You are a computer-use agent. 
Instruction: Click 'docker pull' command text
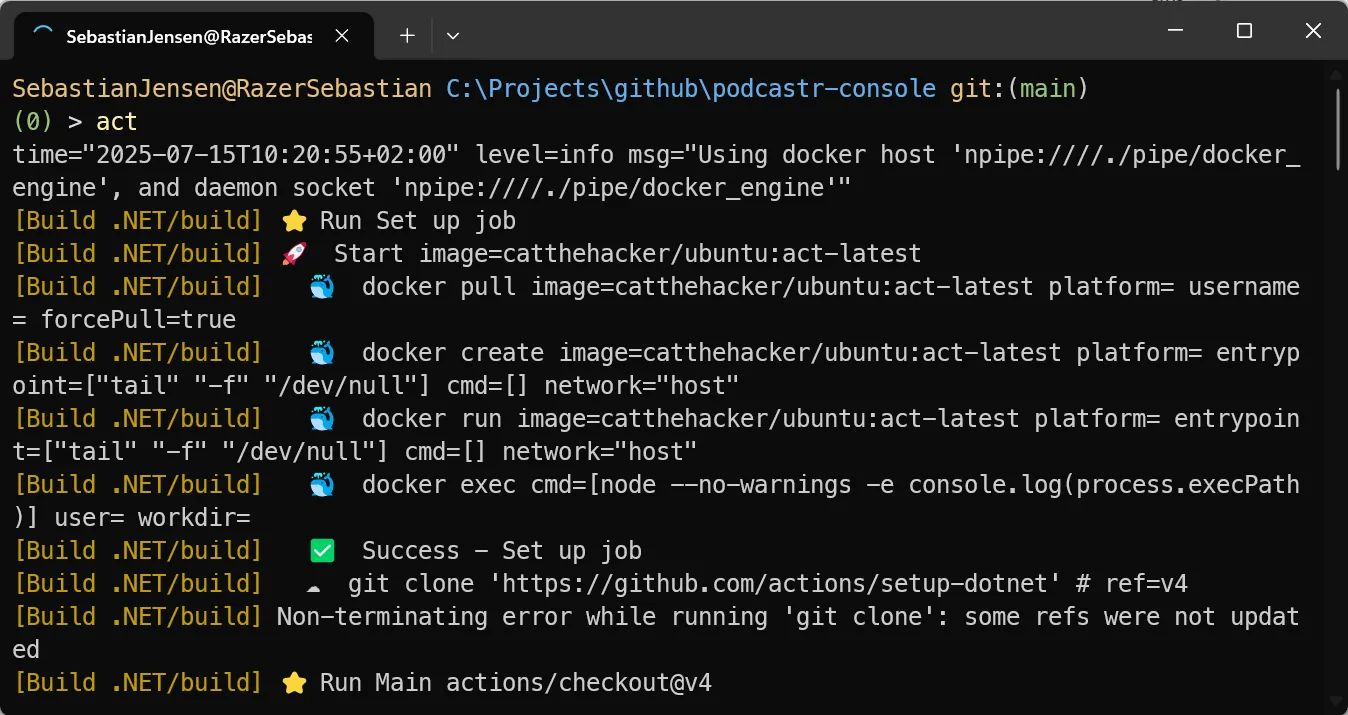pos(439,286)
